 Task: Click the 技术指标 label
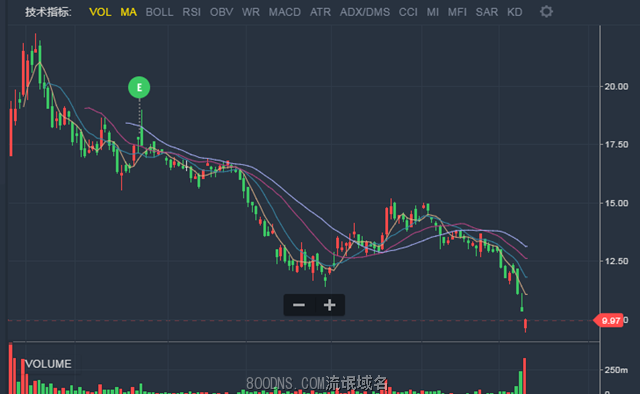(x=48, y=12)
